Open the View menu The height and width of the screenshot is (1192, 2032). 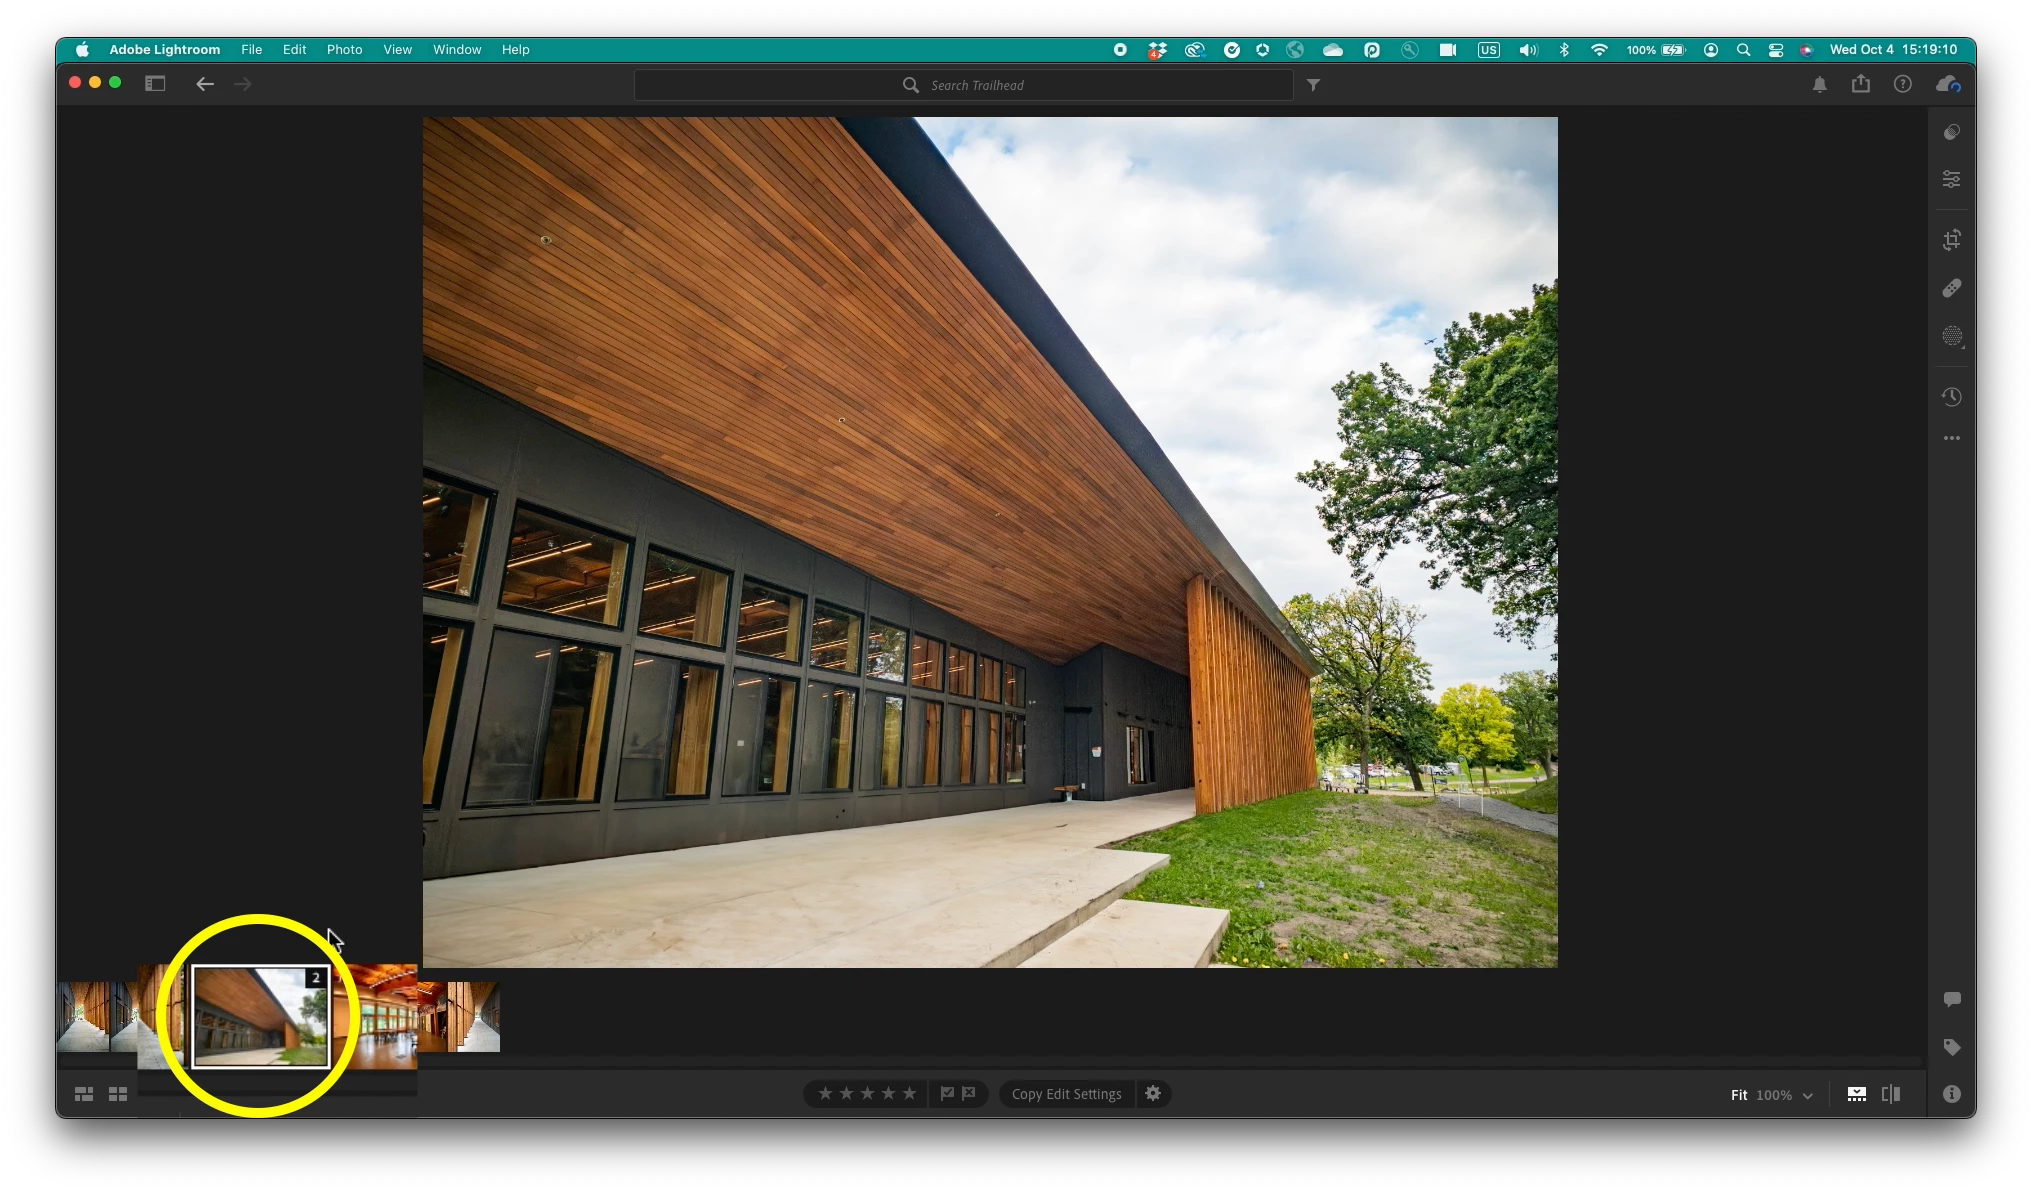[397, 49]
